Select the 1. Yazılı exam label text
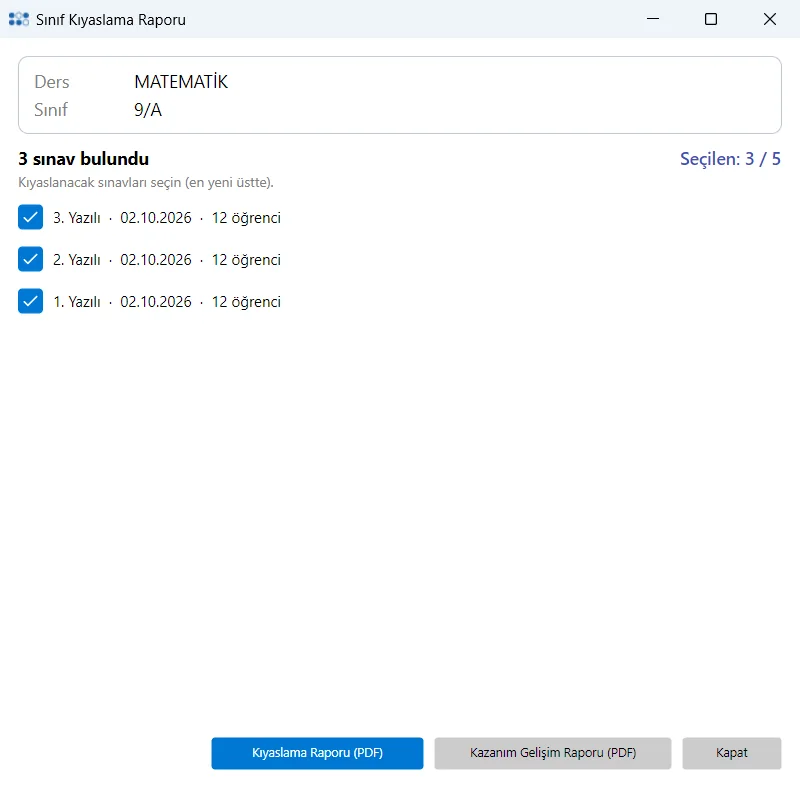800x788 pixels. (x=167, y=302)
